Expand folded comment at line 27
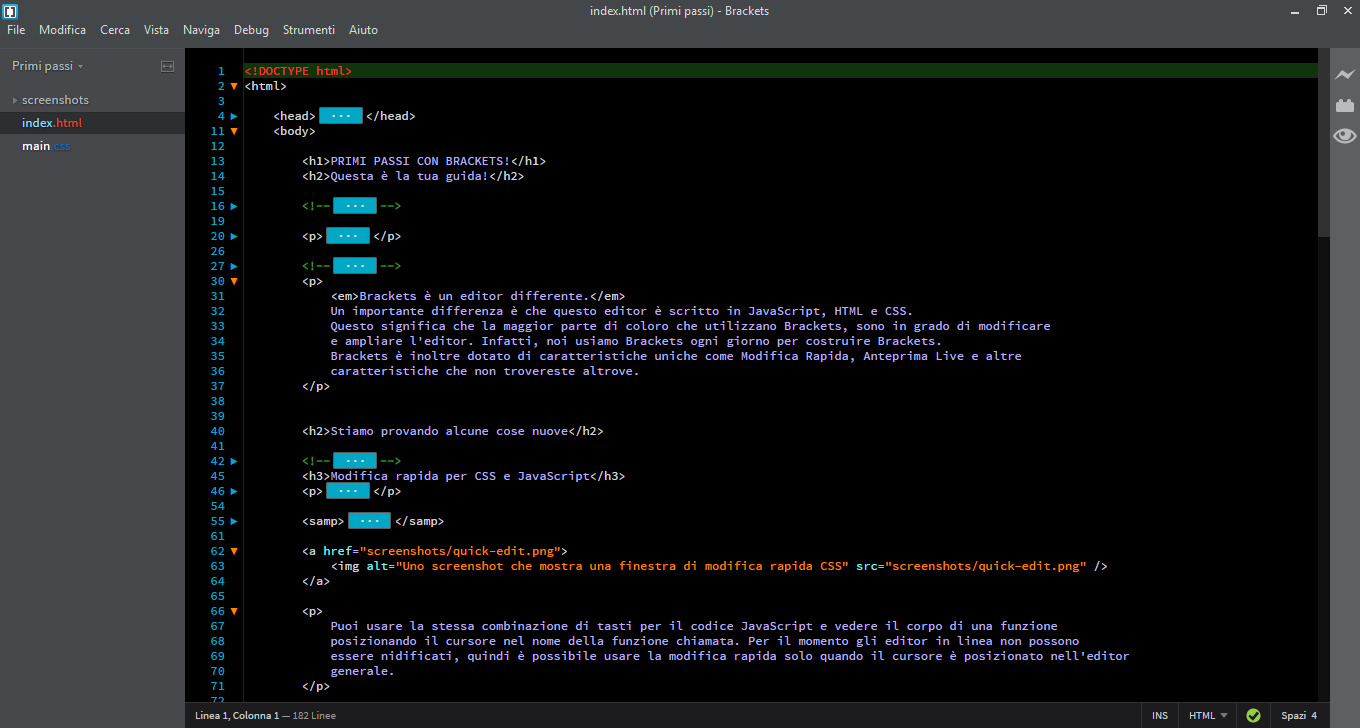 [x=234, y=266]
